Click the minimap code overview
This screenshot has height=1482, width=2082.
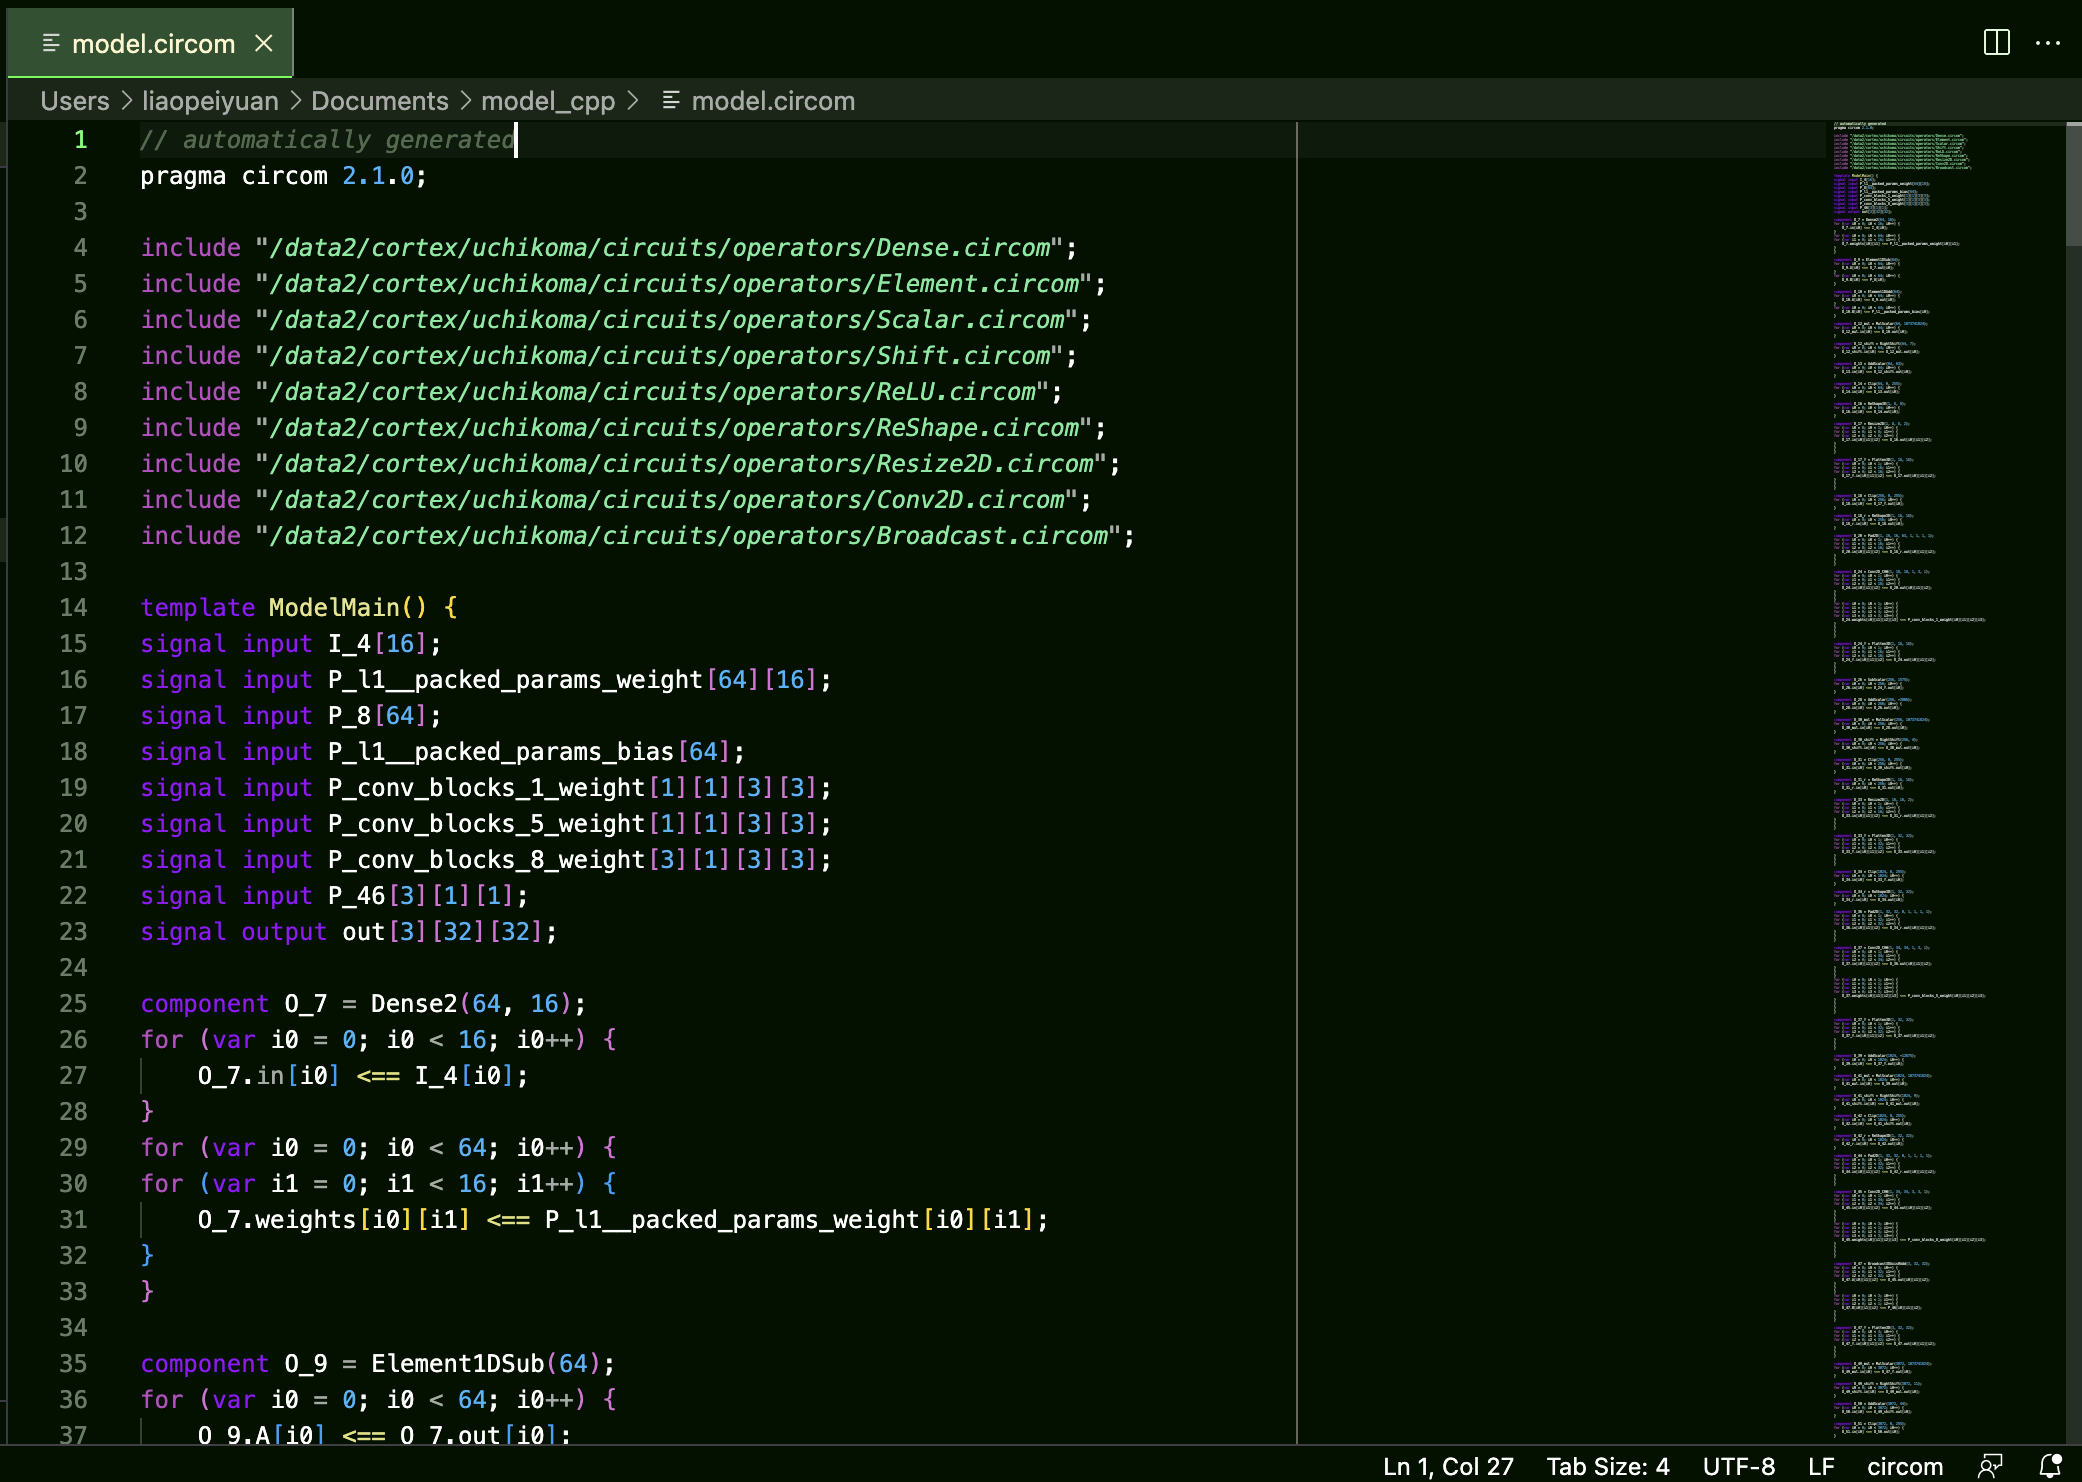point(1900,700)
